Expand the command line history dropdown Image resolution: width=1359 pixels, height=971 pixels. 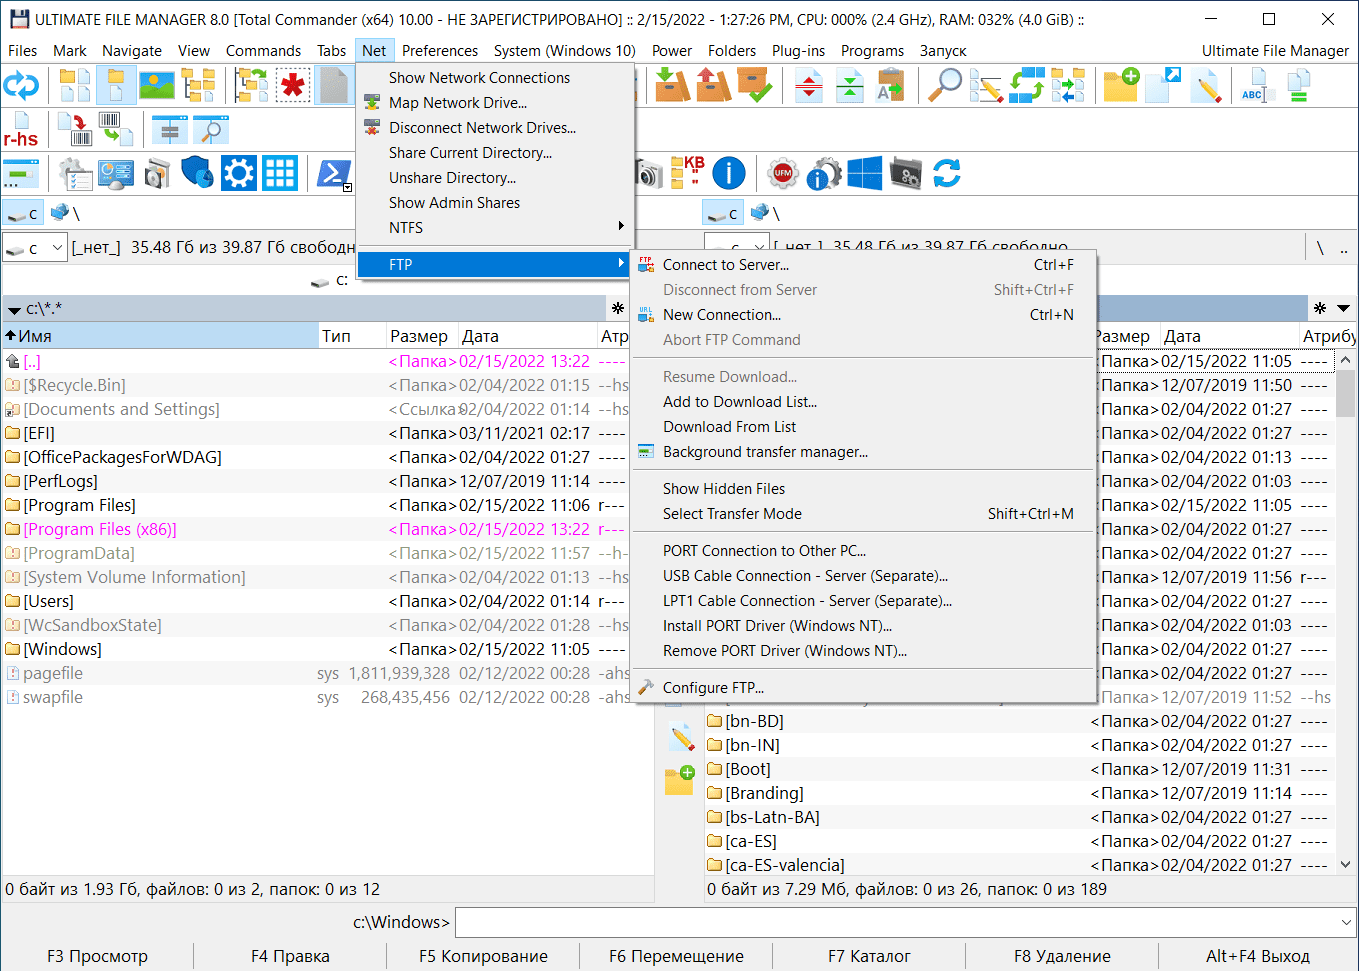click(x=1346, y=922)
